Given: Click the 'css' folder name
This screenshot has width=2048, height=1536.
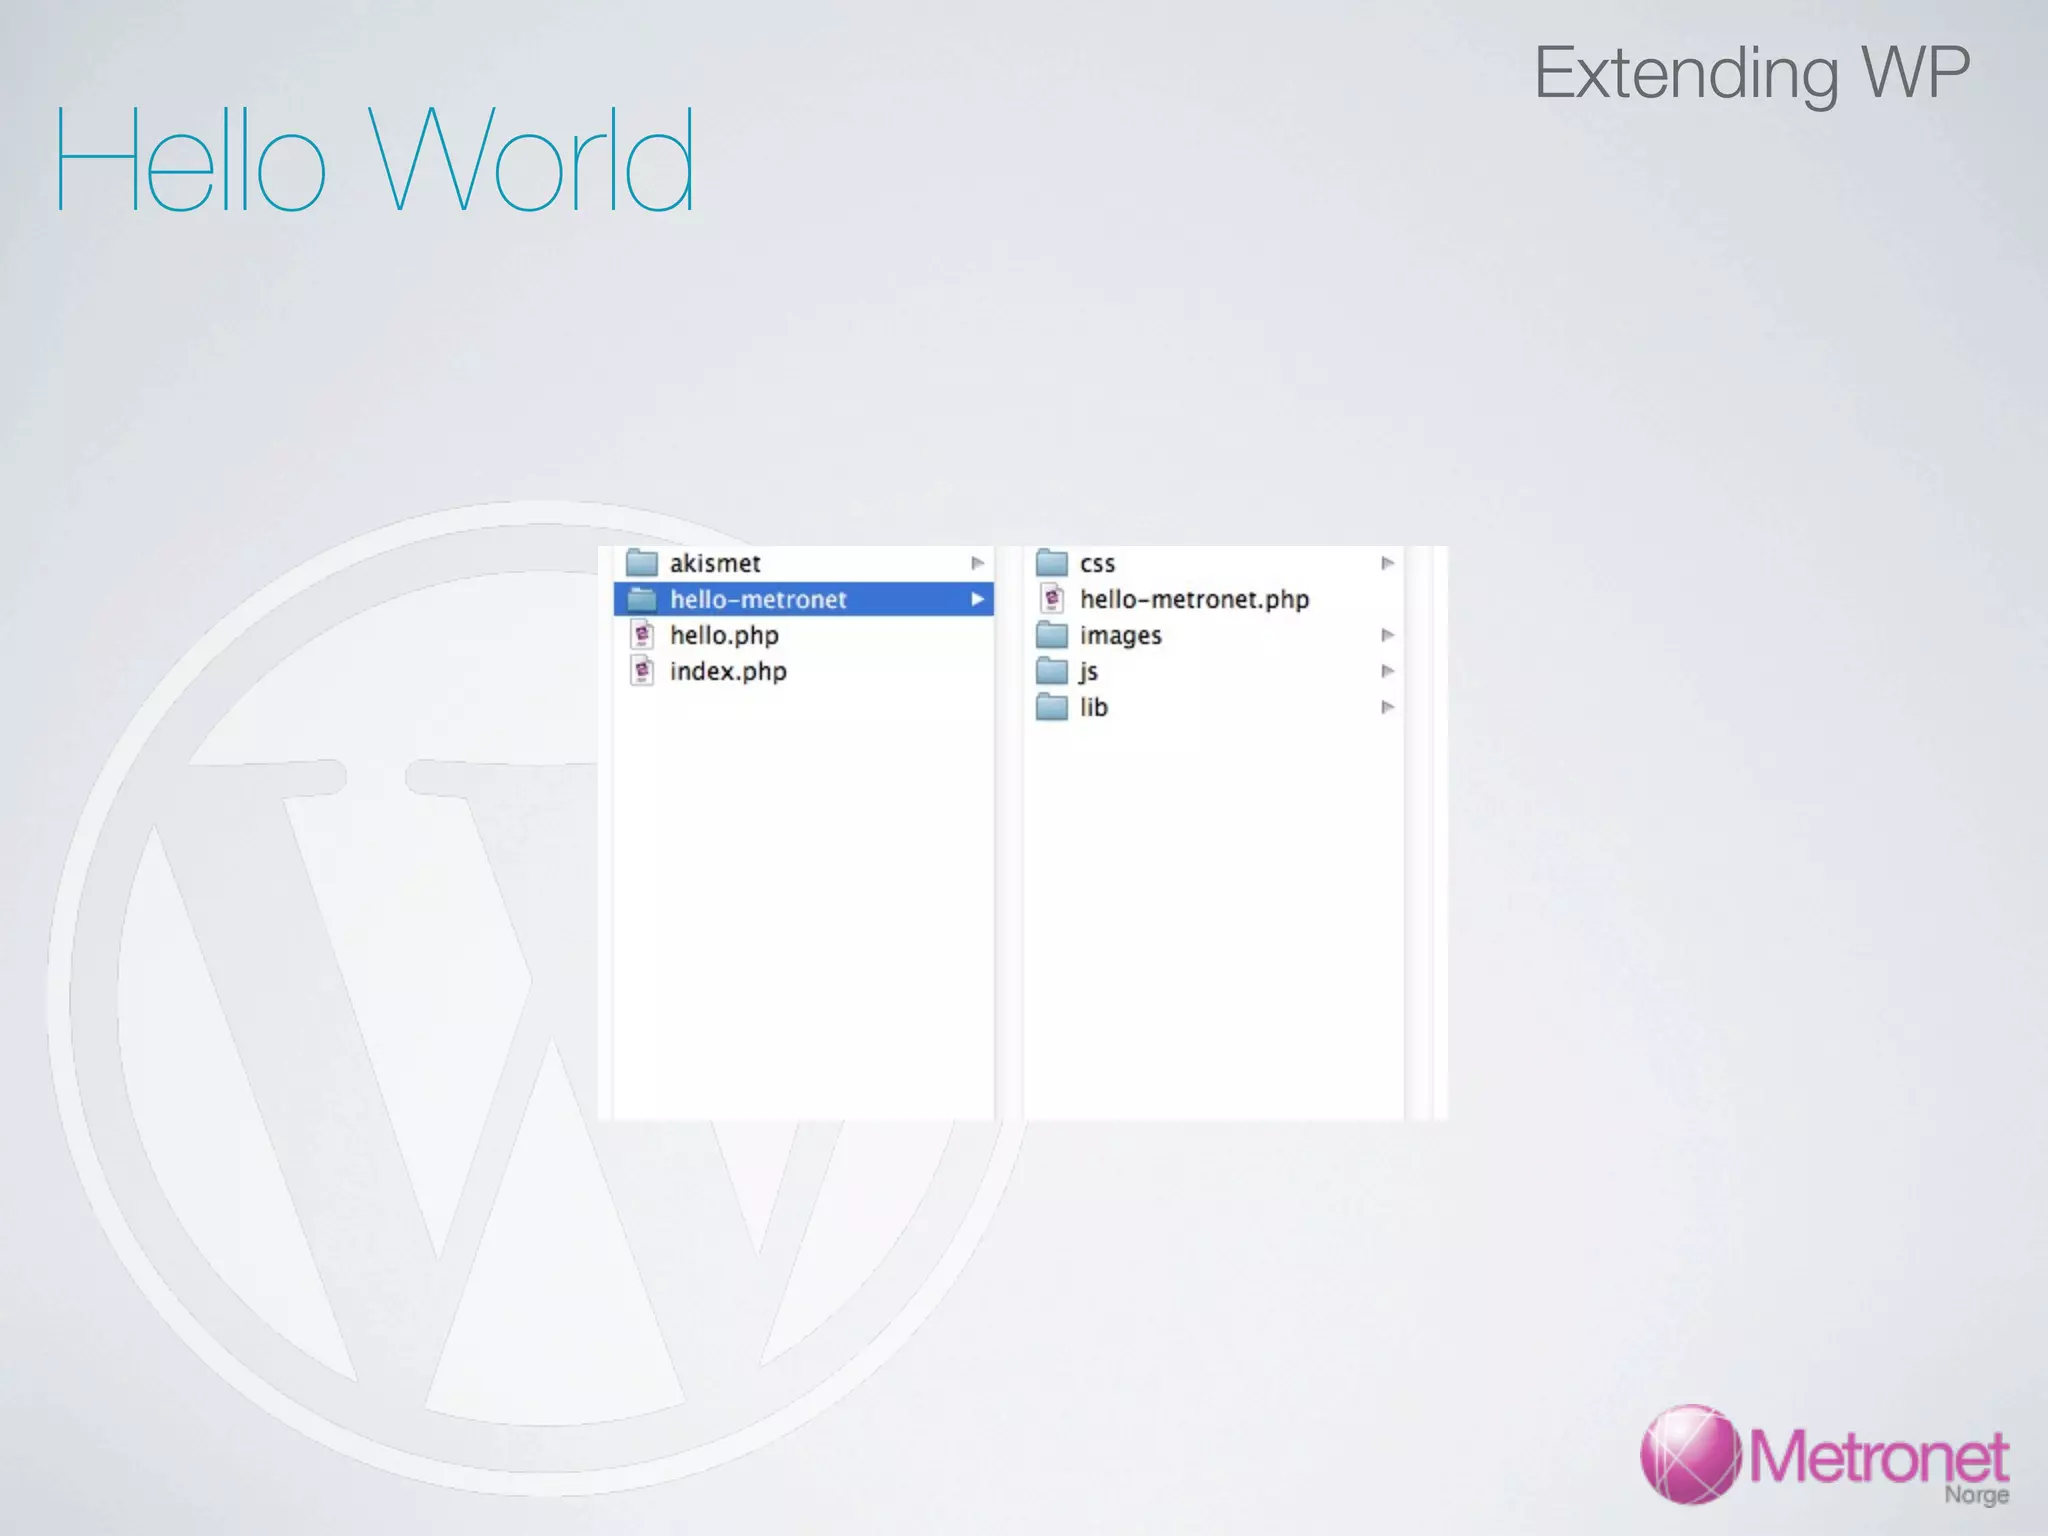Looking at the screenshot, I should [x=1097, y=564].
